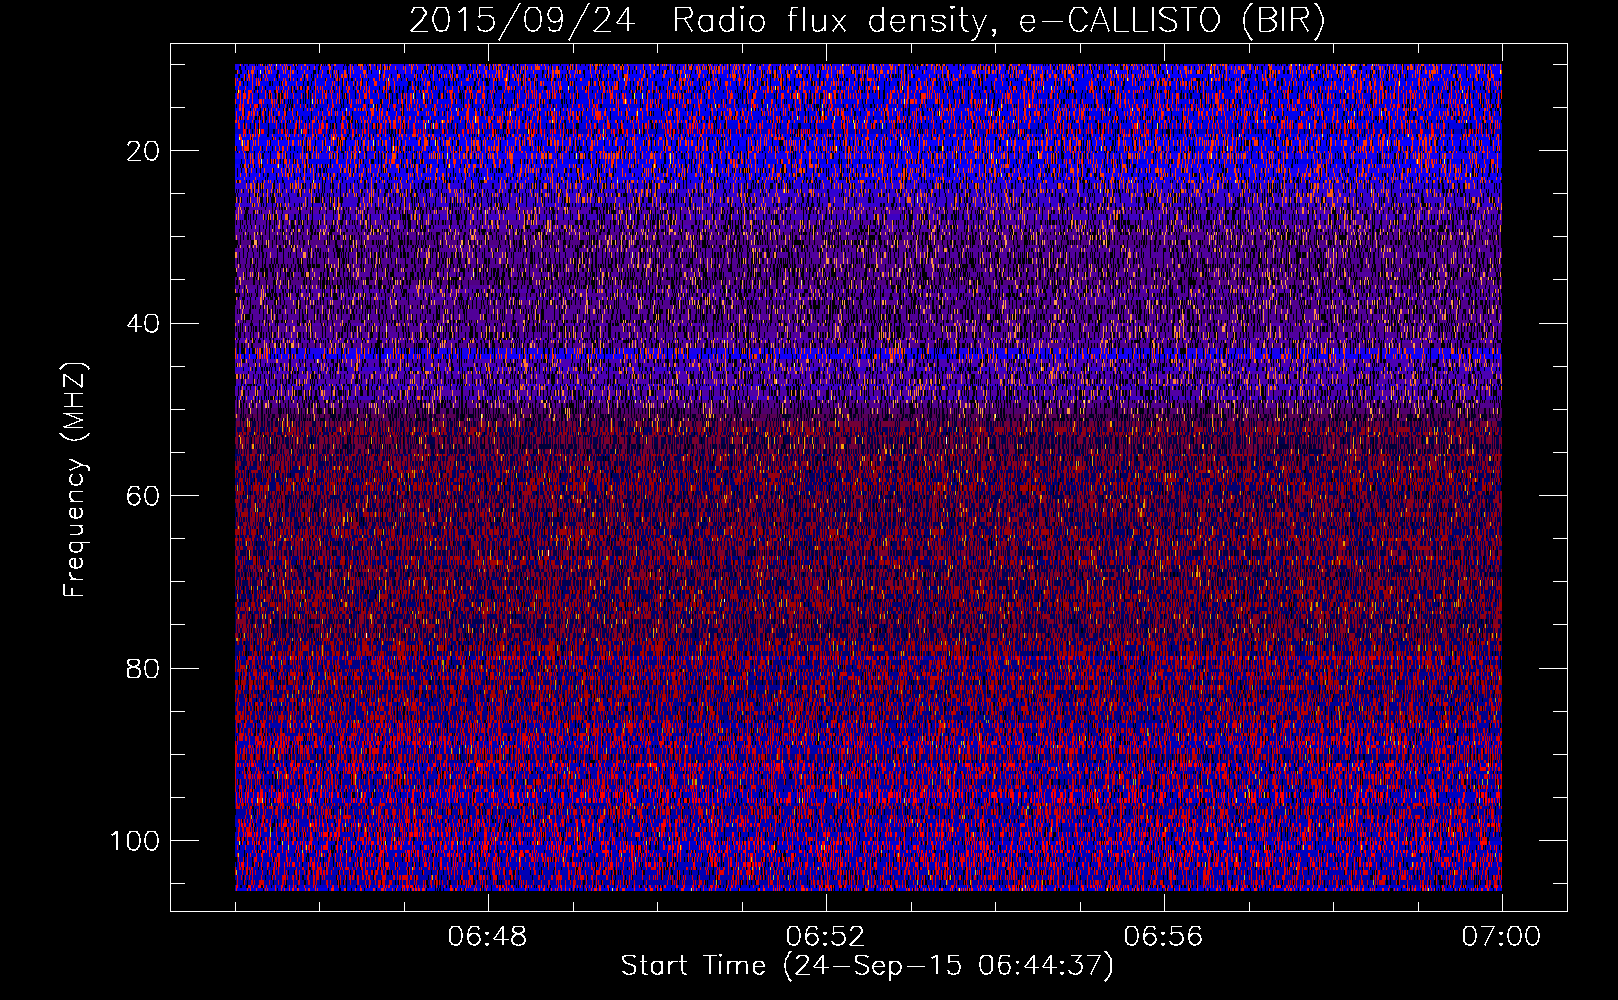
Task: Click the 07:00 time tick label
Action: tap(1501, 937)
